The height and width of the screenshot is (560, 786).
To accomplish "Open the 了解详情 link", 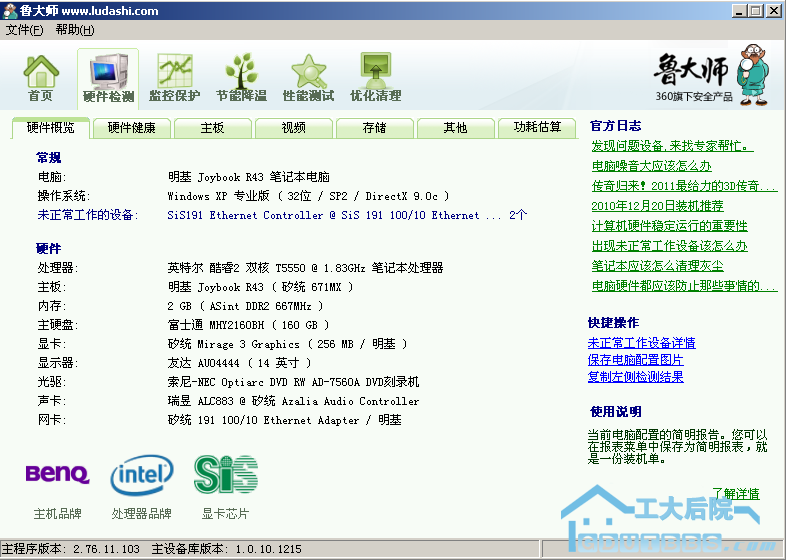I will click(735, 494).
